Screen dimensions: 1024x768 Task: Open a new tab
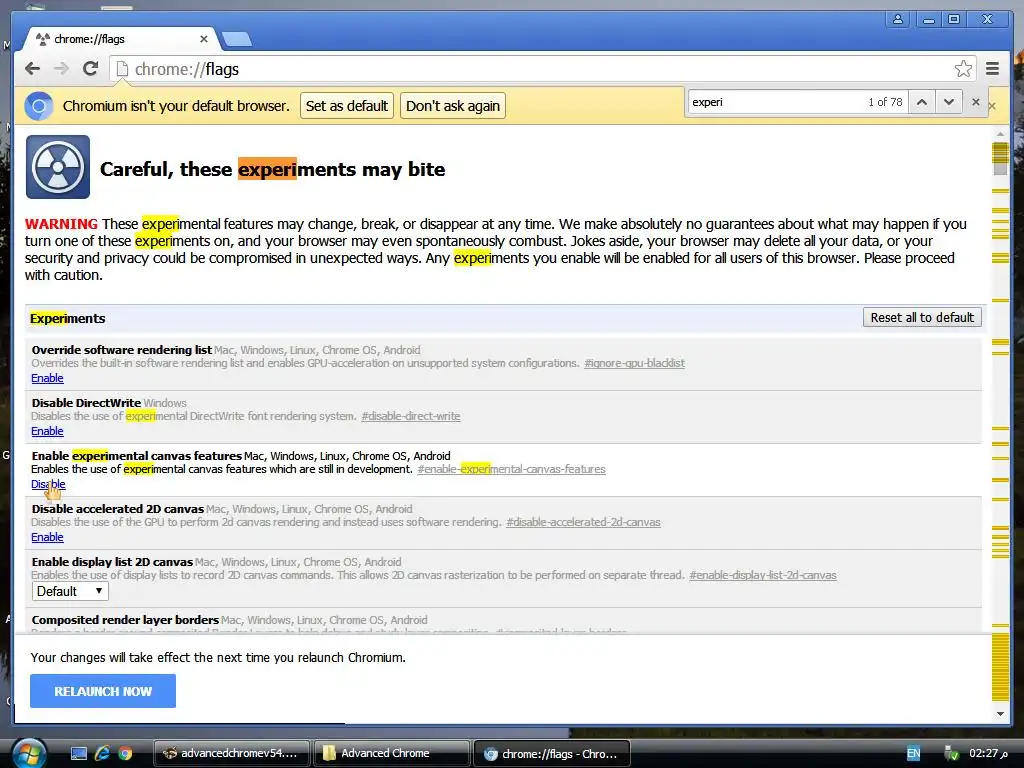[236, 40]
